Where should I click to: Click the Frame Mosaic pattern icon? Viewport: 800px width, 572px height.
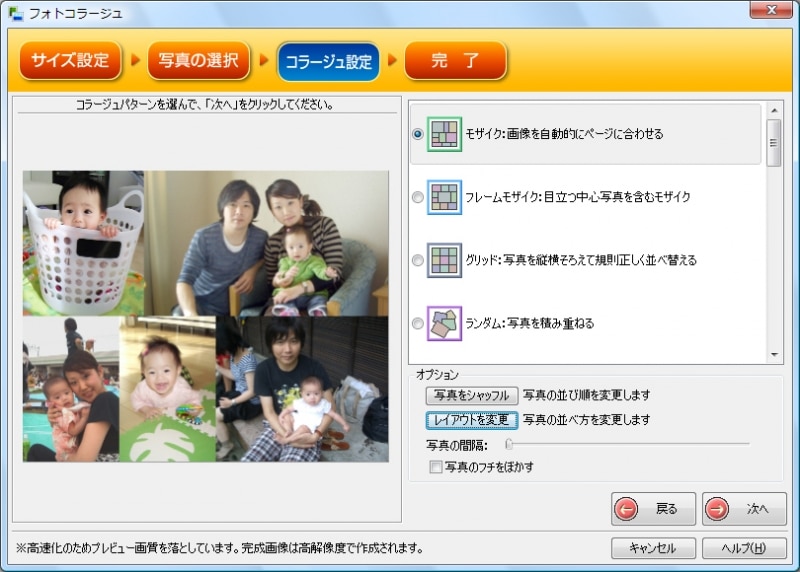(444, 197)
